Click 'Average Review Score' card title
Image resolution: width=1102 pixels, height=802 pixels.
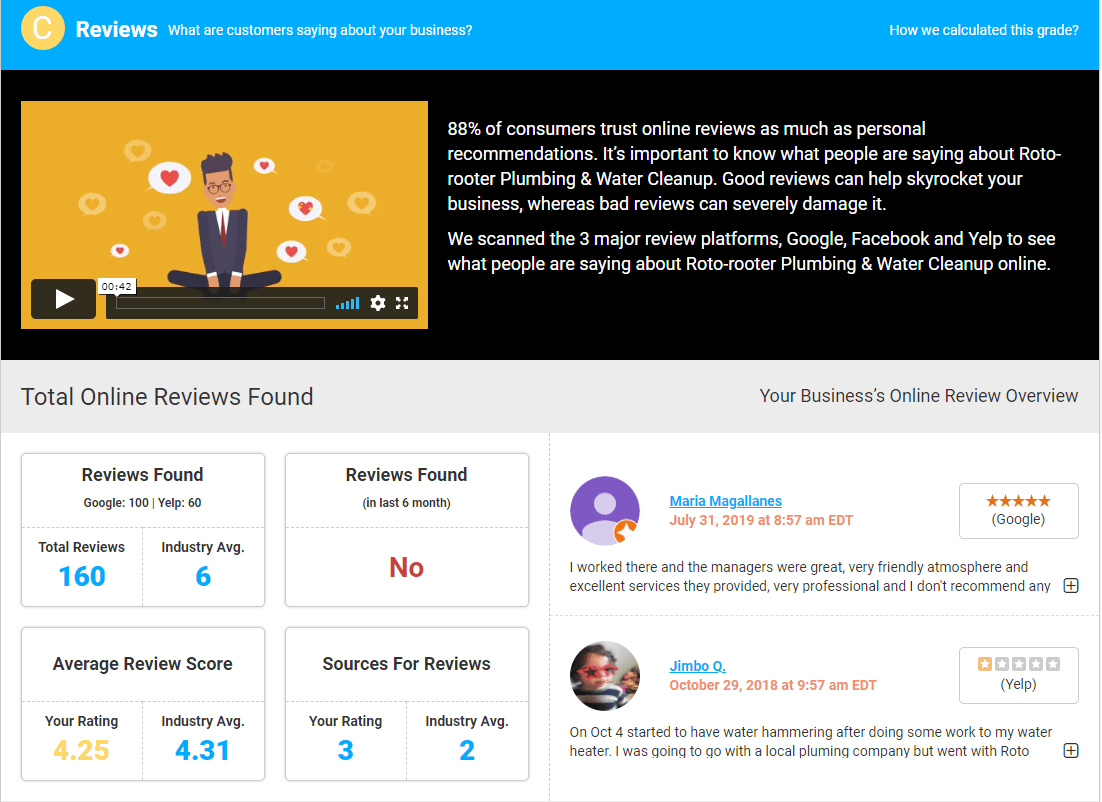(x=143, y=664)
